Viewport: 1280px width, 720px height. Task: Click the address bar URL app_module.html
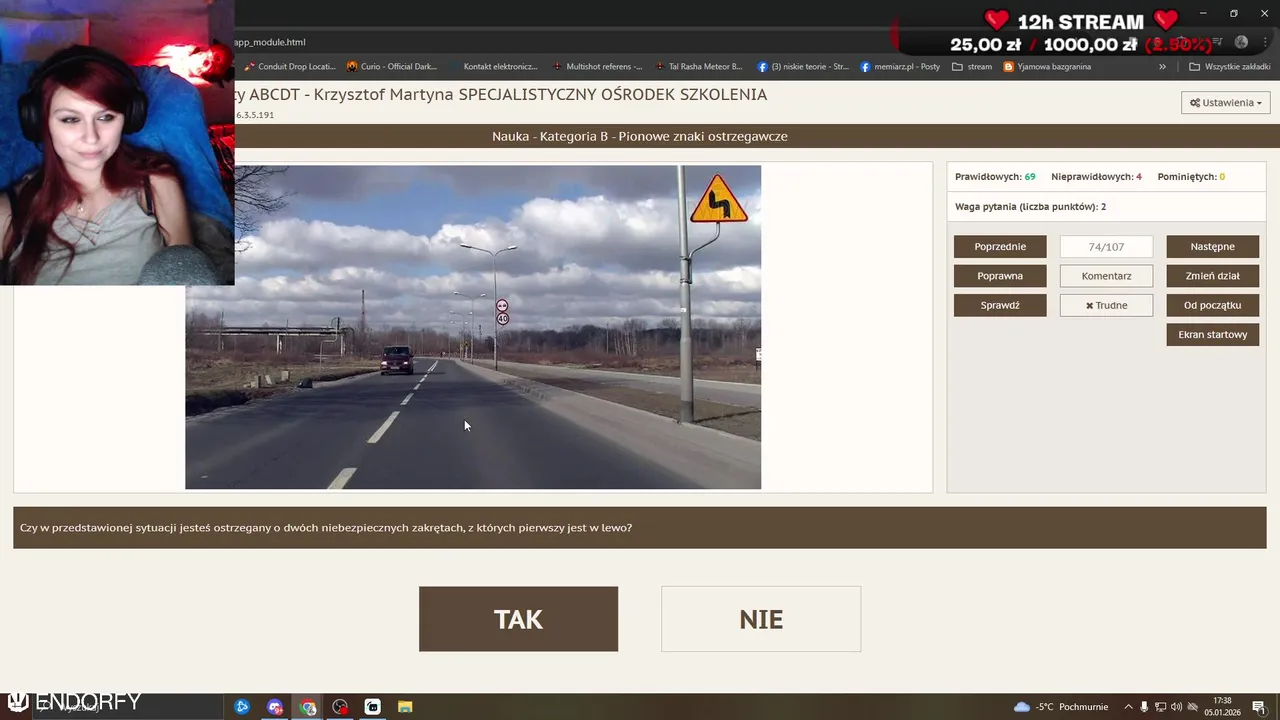point(270,42)
